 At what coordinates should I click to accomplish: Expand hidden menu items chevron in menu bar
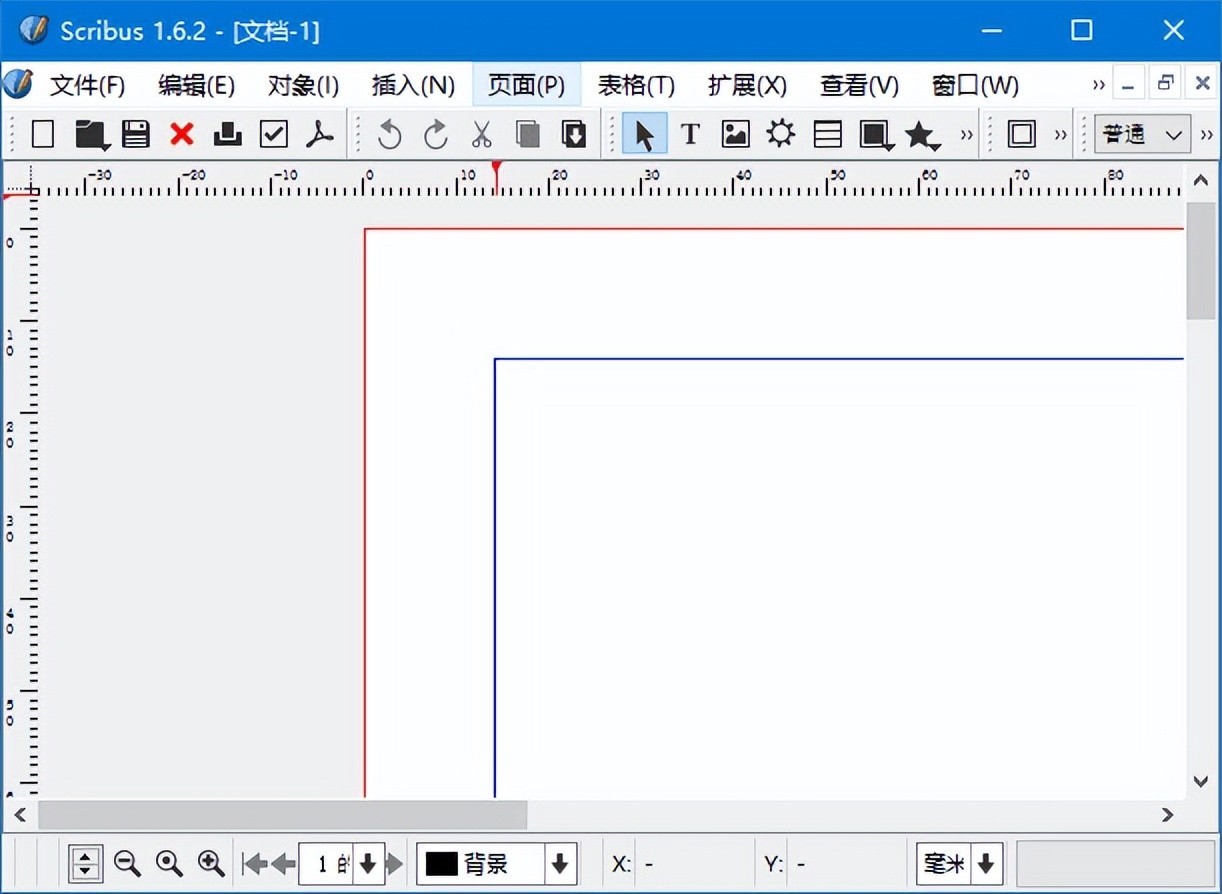pos(1098,86)
